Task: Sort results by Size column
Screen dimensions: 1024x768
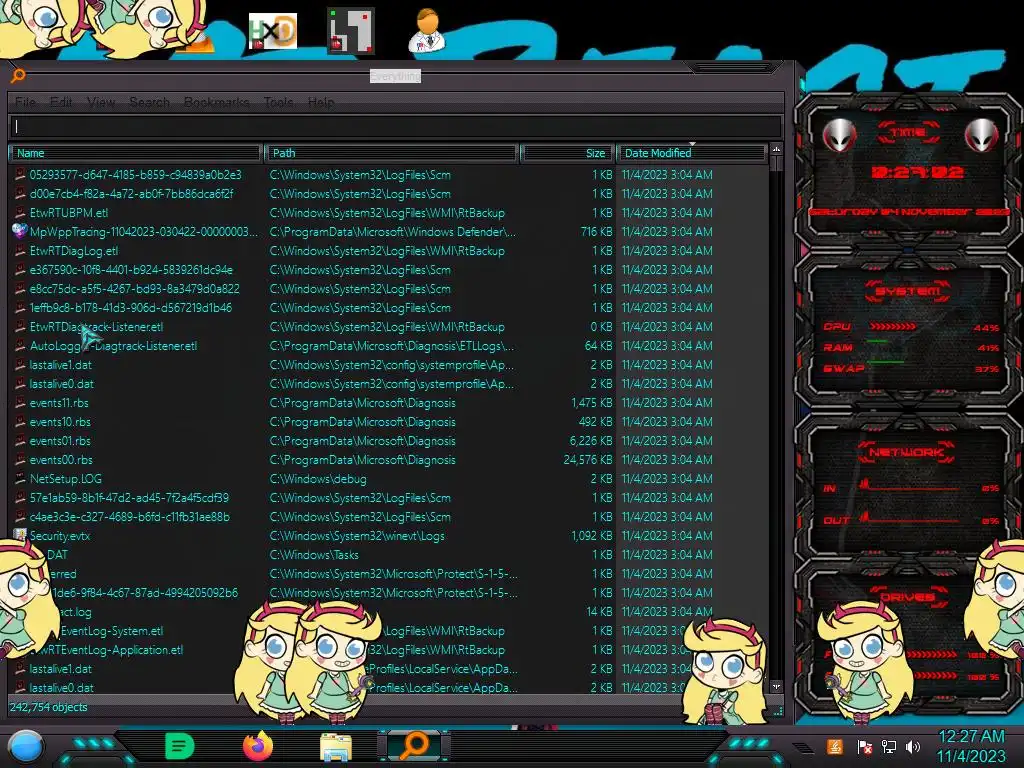Action: click(x=566, y=153)
